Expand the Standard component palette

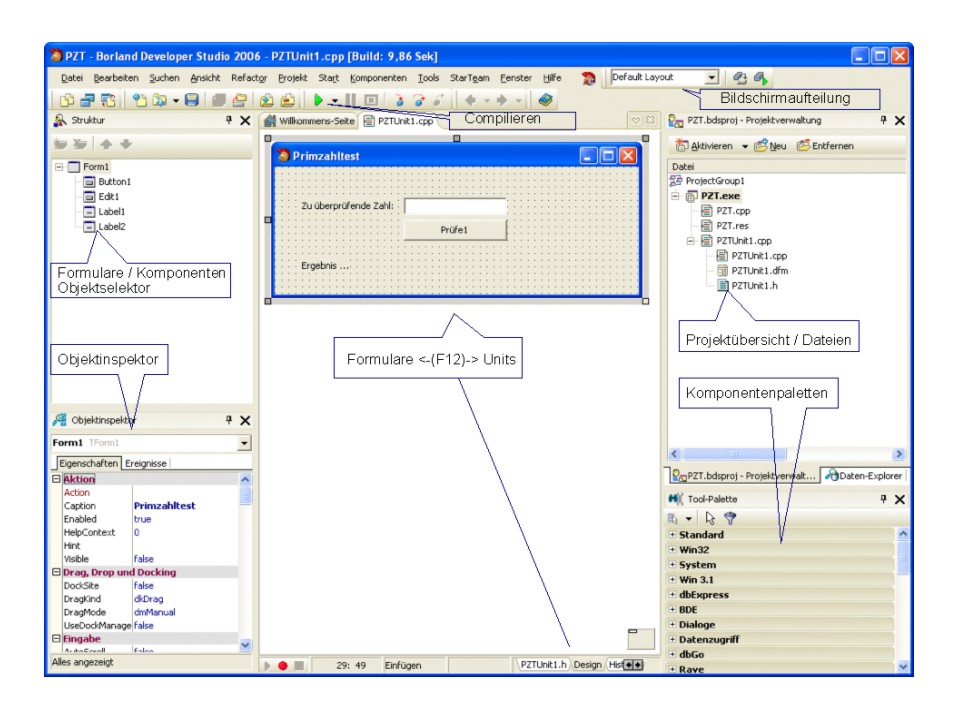click(673, 535)
